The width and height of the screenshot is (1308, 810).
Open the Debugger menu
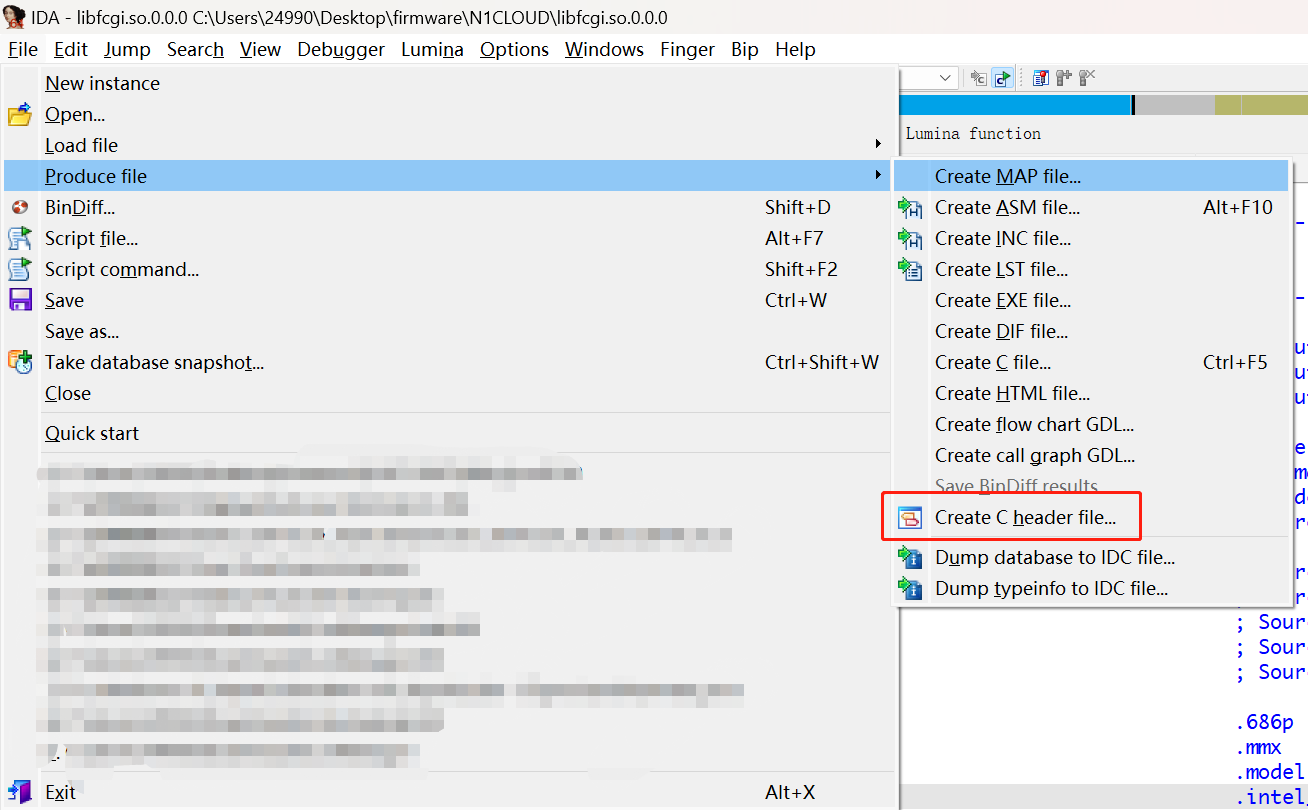pos(341,49)
